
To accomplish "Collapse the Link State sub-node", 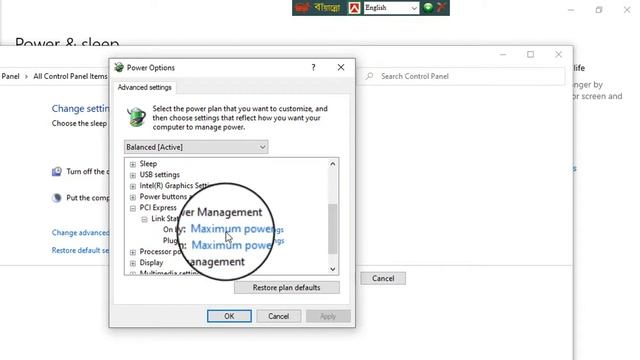I will [x=144, y=219].
